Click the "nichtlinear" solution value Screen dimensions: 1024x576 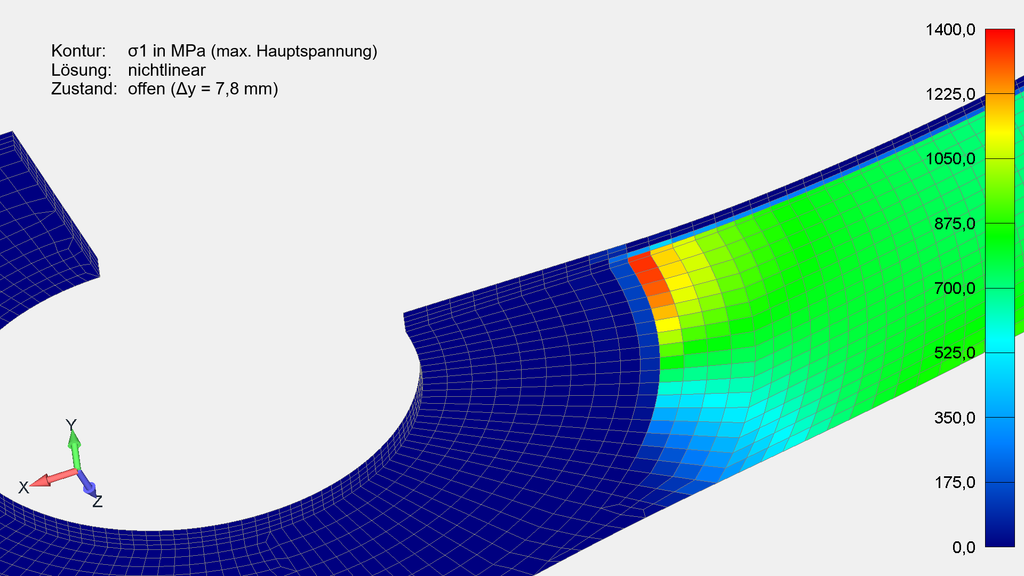(167, 70)
